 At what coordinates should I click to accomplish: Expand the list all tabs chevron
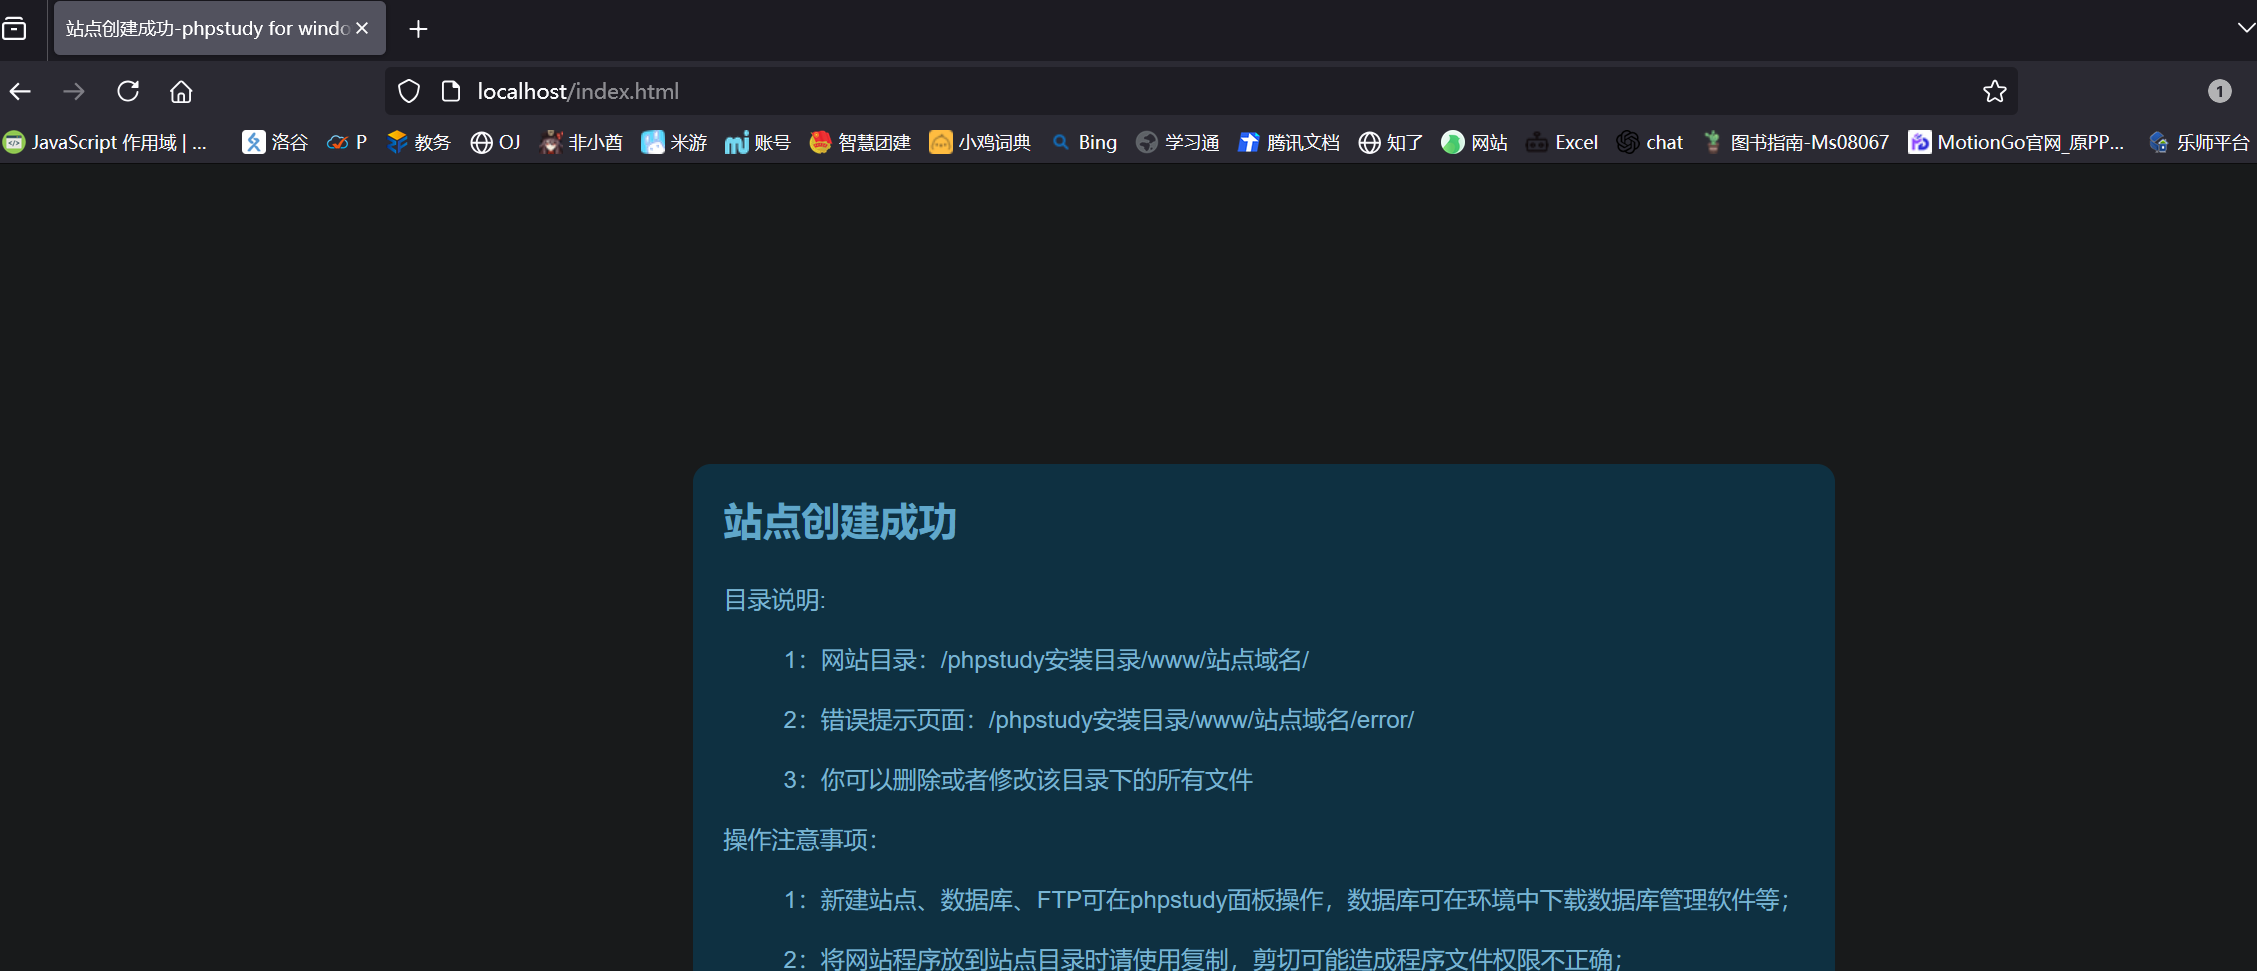[x=2245, y=28]
